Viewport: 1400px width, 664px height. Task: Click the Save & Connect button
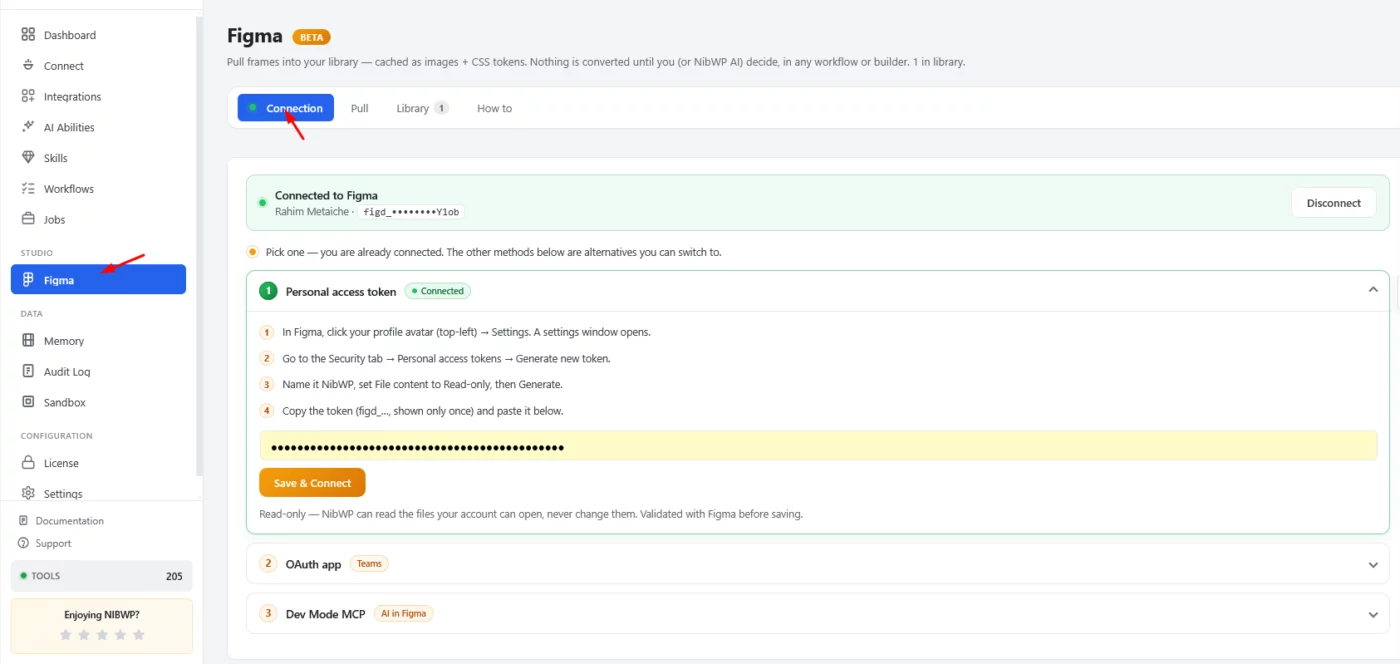pos(312,483)
